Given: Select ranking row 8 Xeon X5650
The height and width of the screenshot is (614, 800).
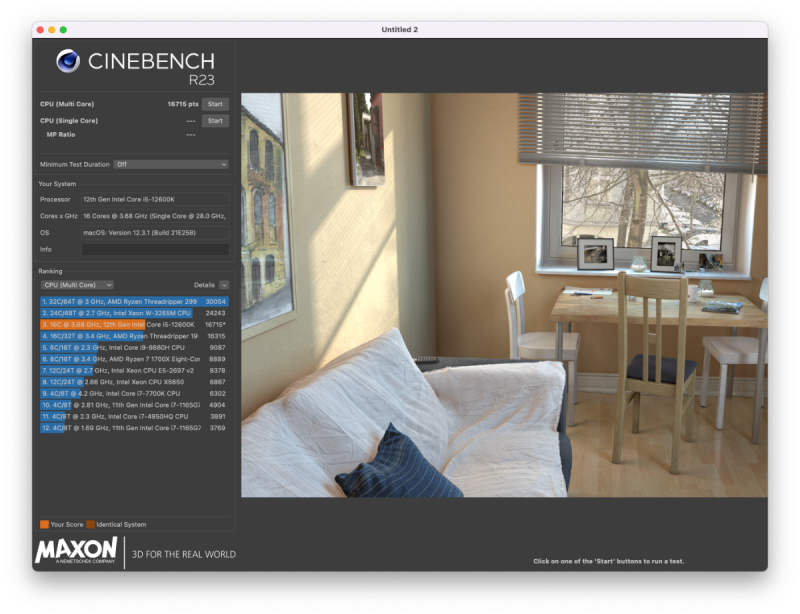Looking at the screenshot, I should point(134,382).
